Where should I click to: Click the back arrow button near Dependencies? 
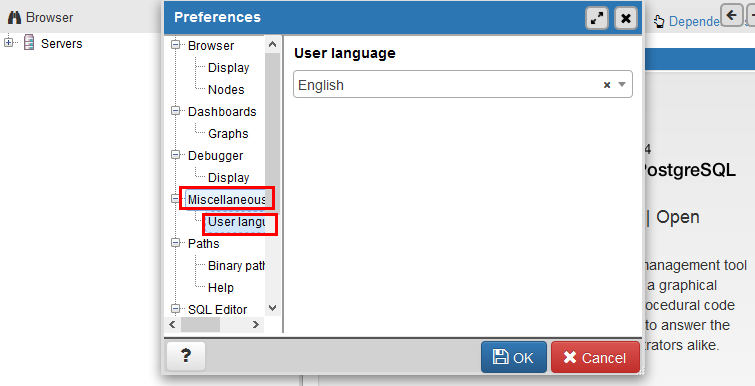tap(731, 15)
